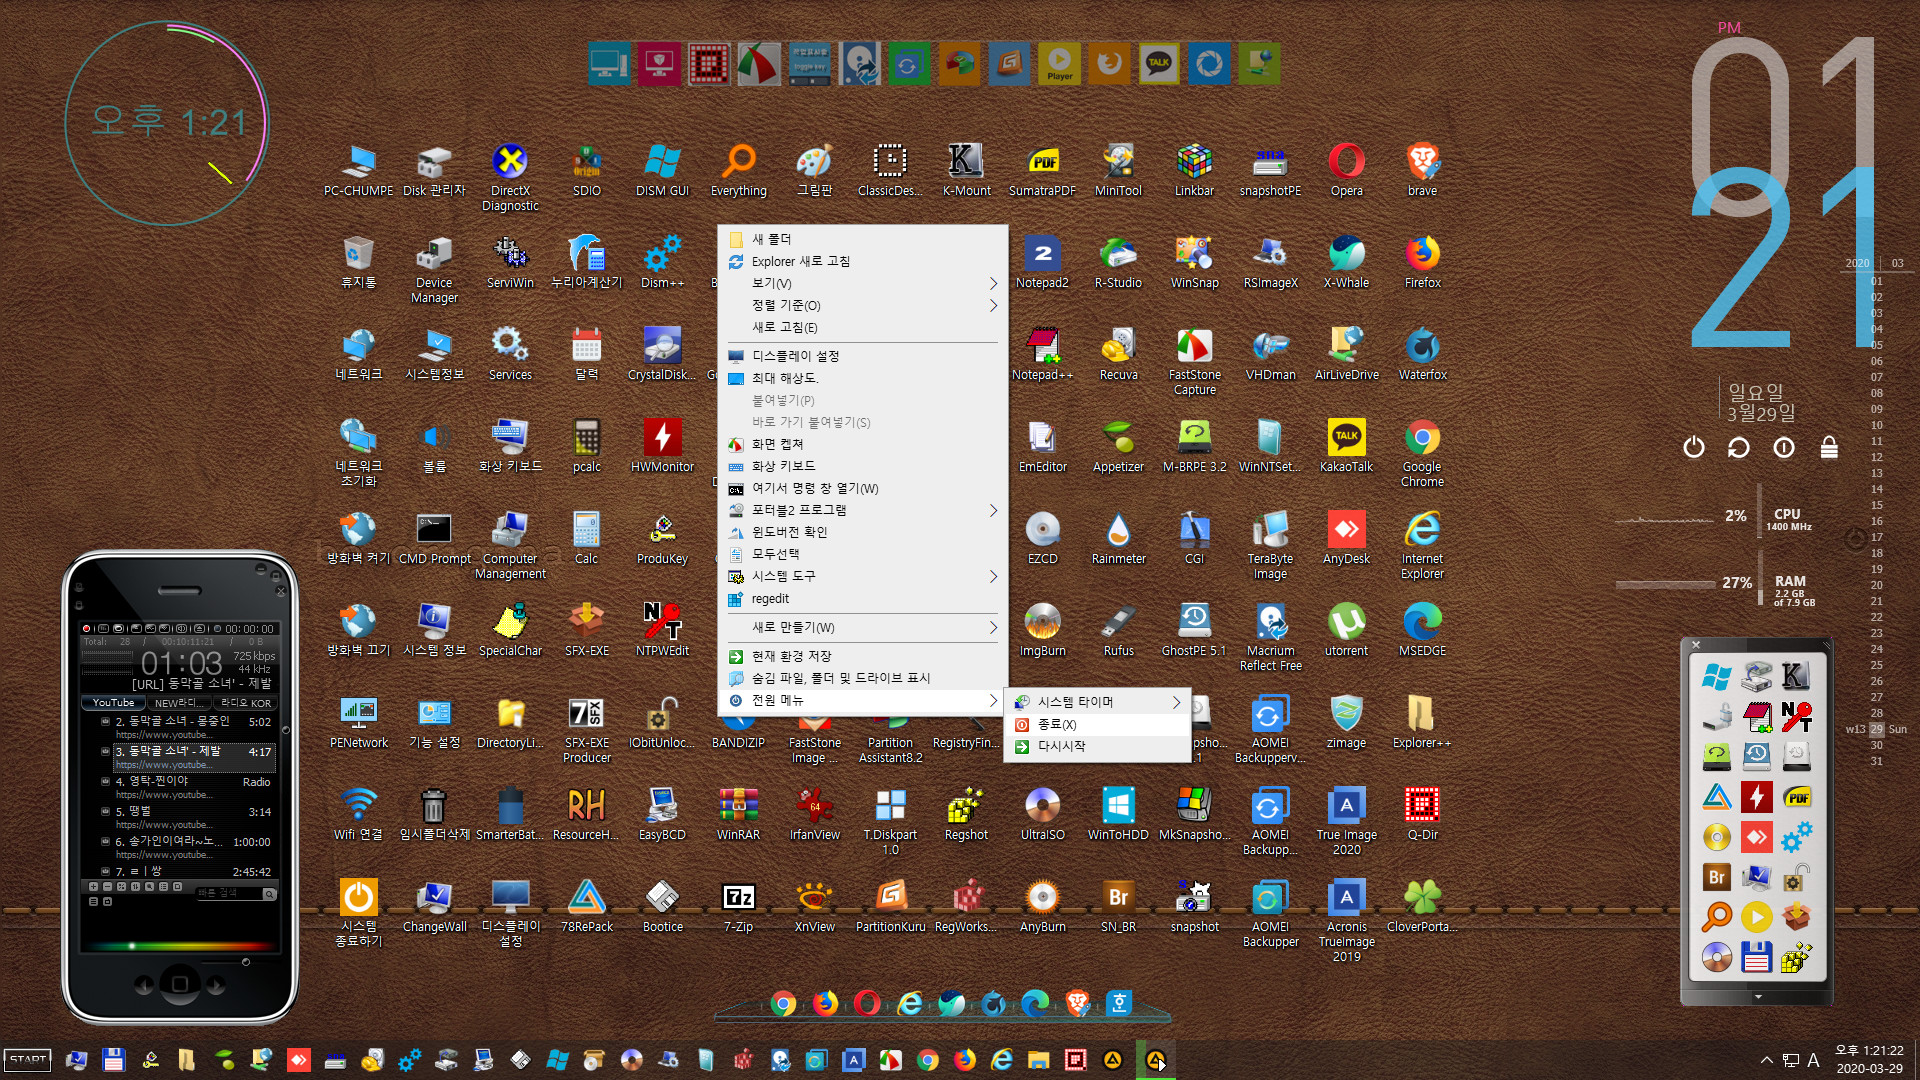1920x1080 pixels.
Task: Open the CMD Prompt desktop icon
Action: 434,538
